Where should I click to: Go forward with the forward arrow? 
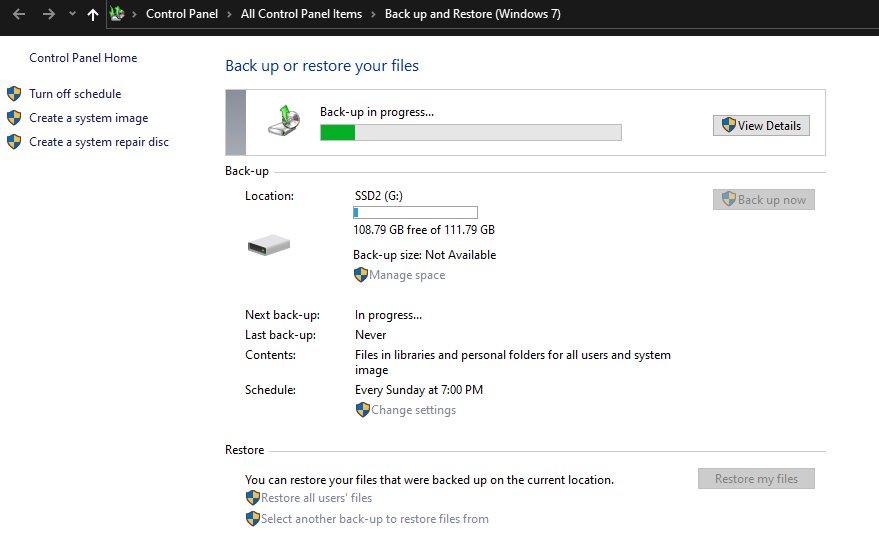click(49, 14)
